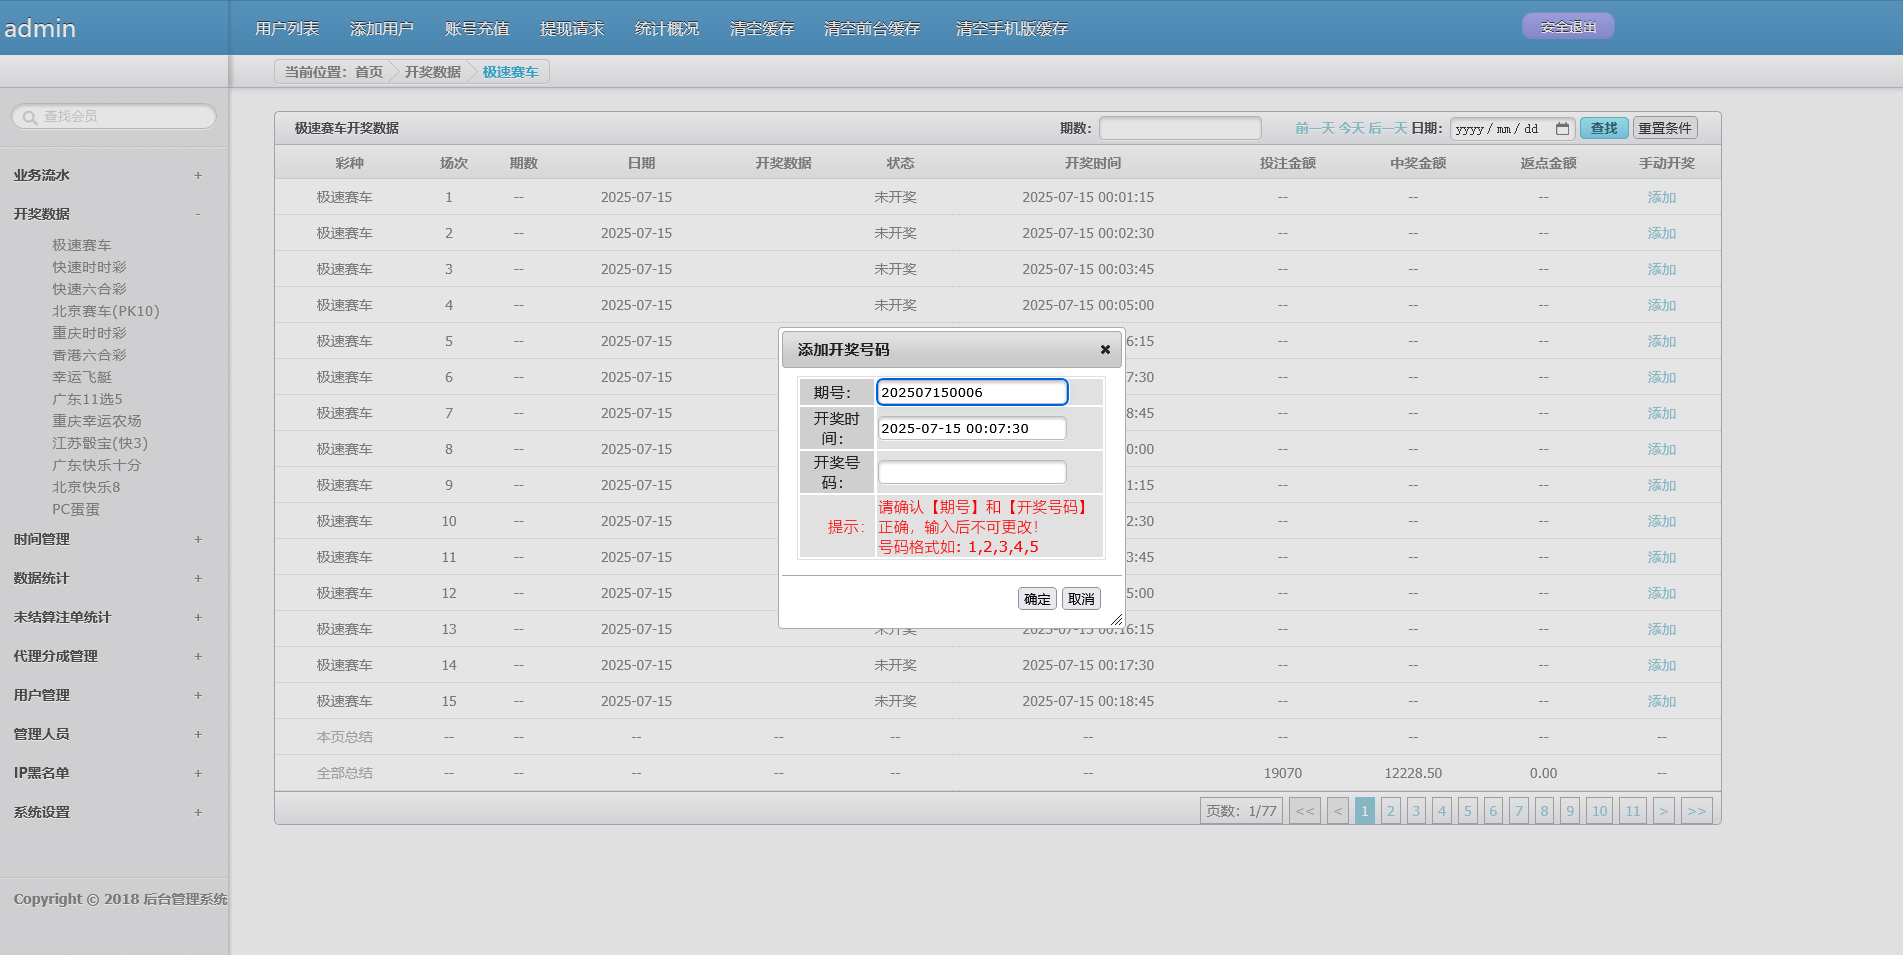Image resolution: width=1903 pixels, height=955 pixels.
Task: Focus the empty 开奖号码 input field
Action: tap(972, 472)
